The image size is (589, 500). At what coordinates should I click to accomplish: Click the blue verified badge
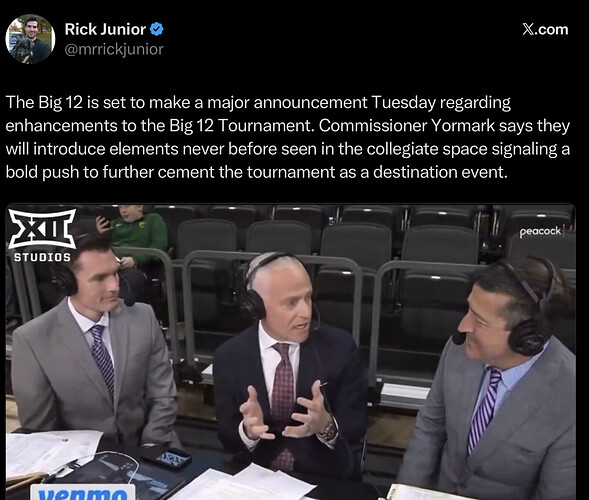coord(157,29)
